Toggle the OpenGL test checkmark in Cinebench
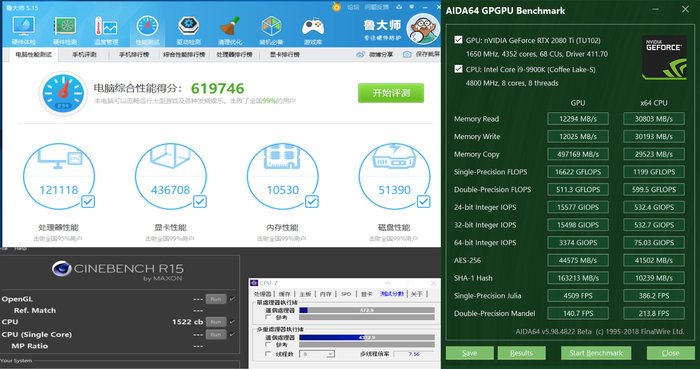 coord(232,299)
